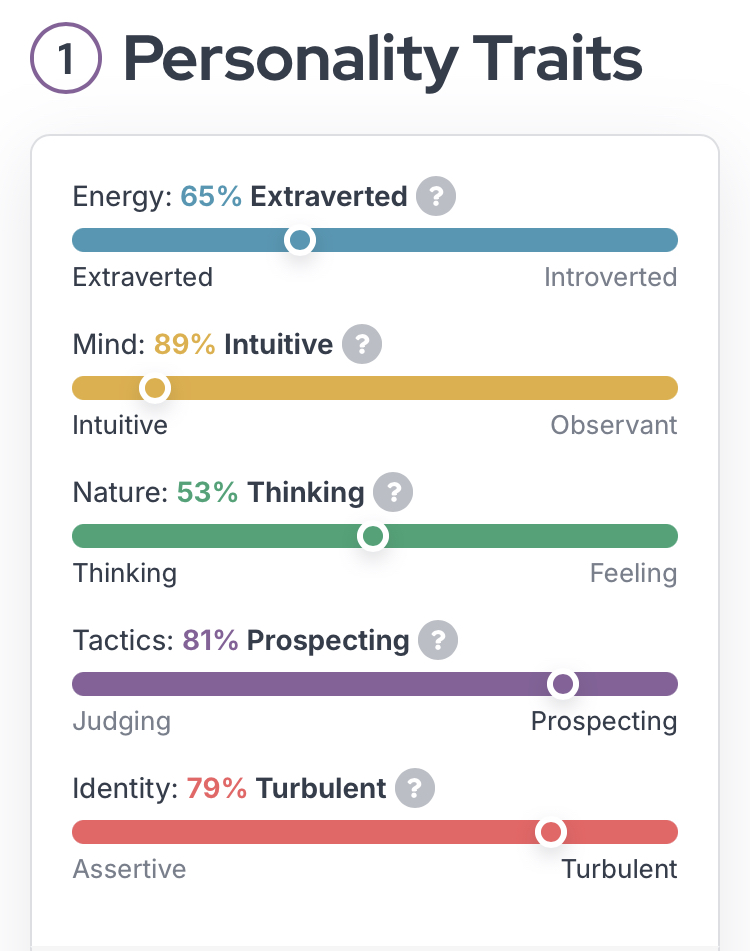Screen dimensions: 750x951
Task: Select the yellow Mind slider knob
Action: [x=155, y=388]
